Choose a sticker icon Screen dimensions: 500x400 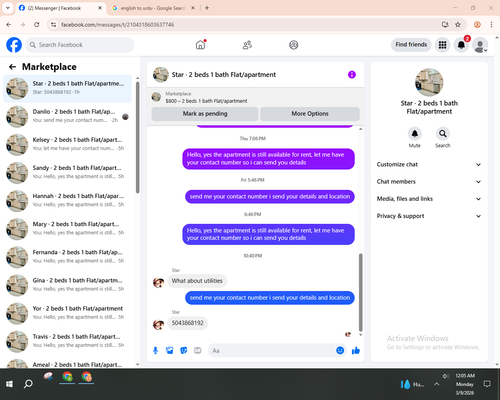[x=184, y=350]
